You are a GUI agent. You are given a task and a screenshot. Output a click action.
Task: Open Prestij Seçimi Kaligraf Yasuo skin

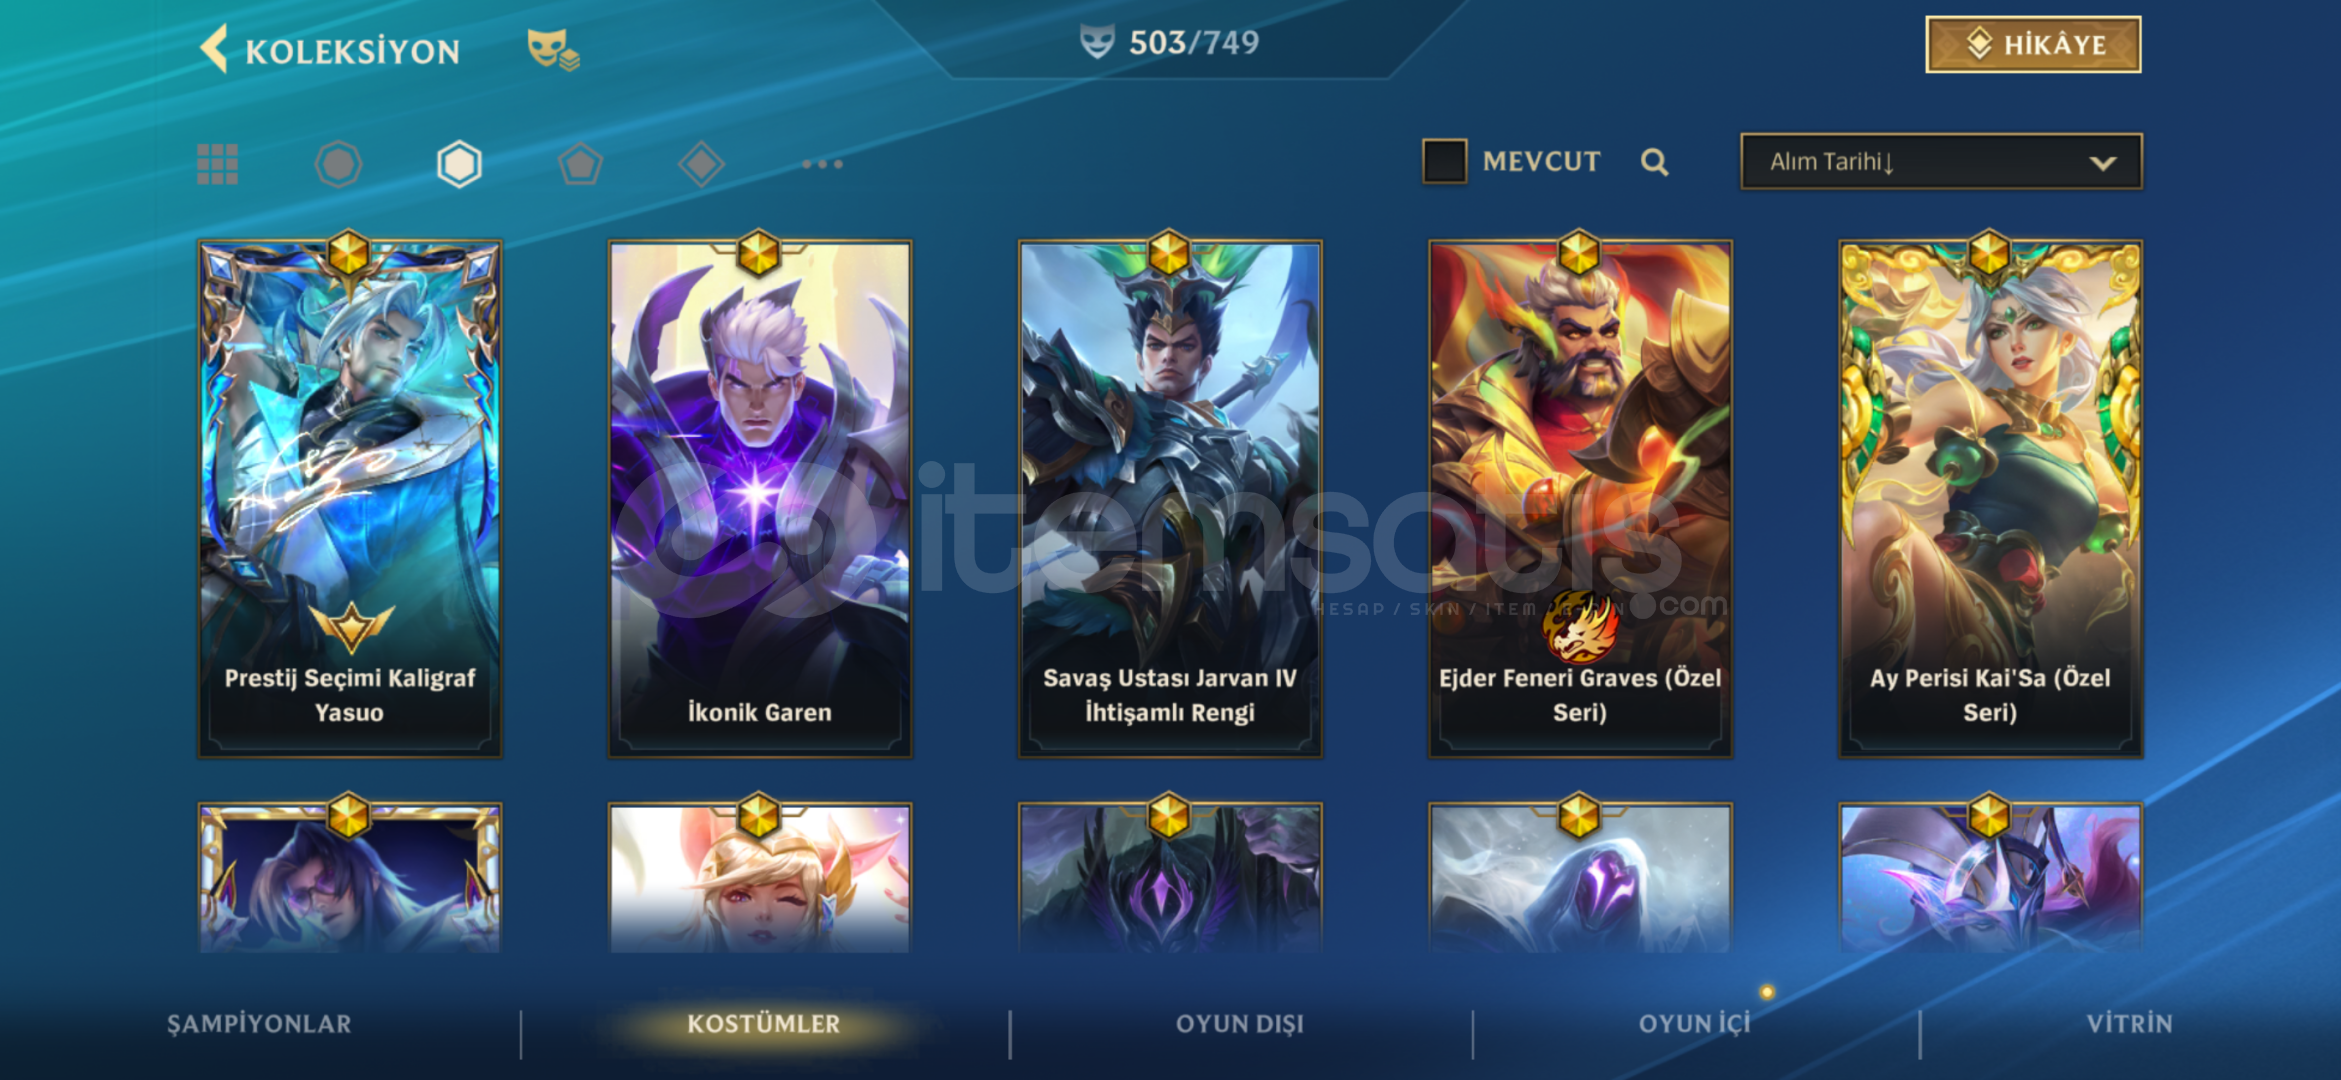pyautogui.click(x=350, y=499)
